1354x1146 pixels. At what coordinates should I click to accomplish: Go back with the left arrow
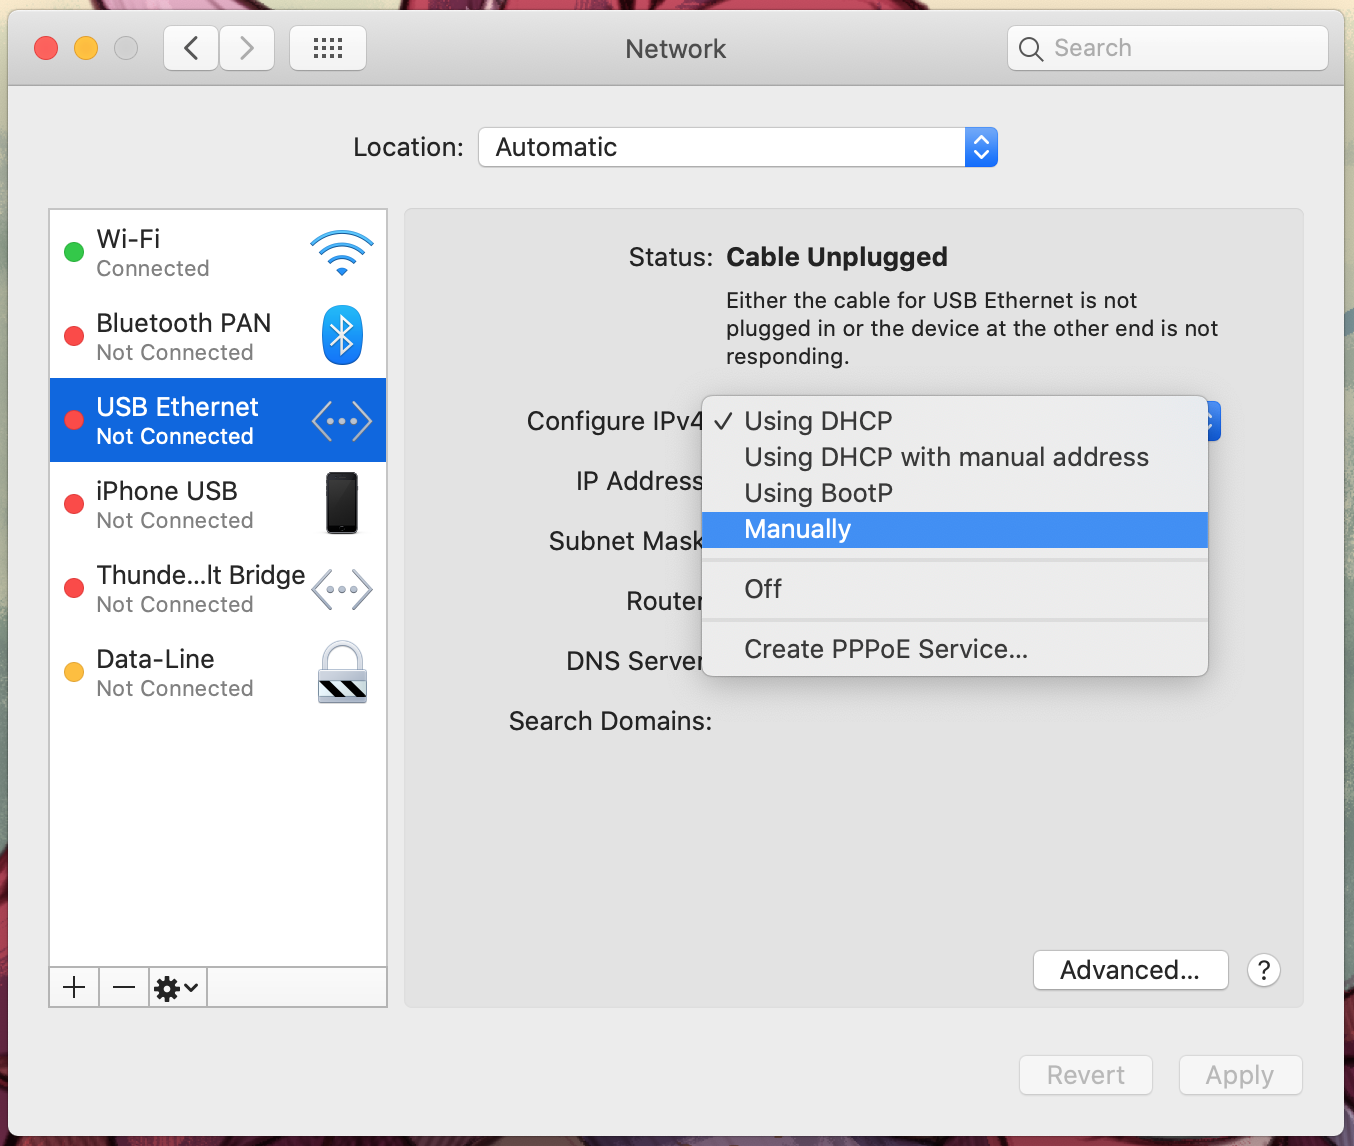pos(191,48)
